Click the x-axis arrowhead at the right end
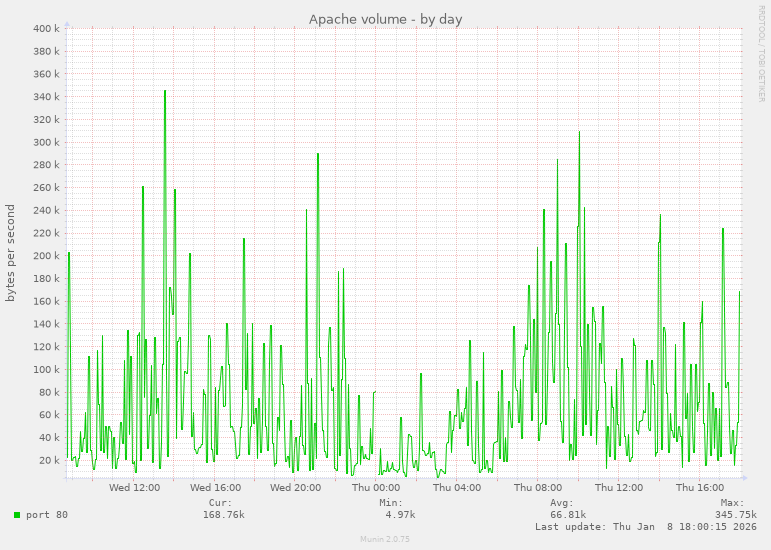Screen dimensions: 771x550 click(x=745, y=477)
